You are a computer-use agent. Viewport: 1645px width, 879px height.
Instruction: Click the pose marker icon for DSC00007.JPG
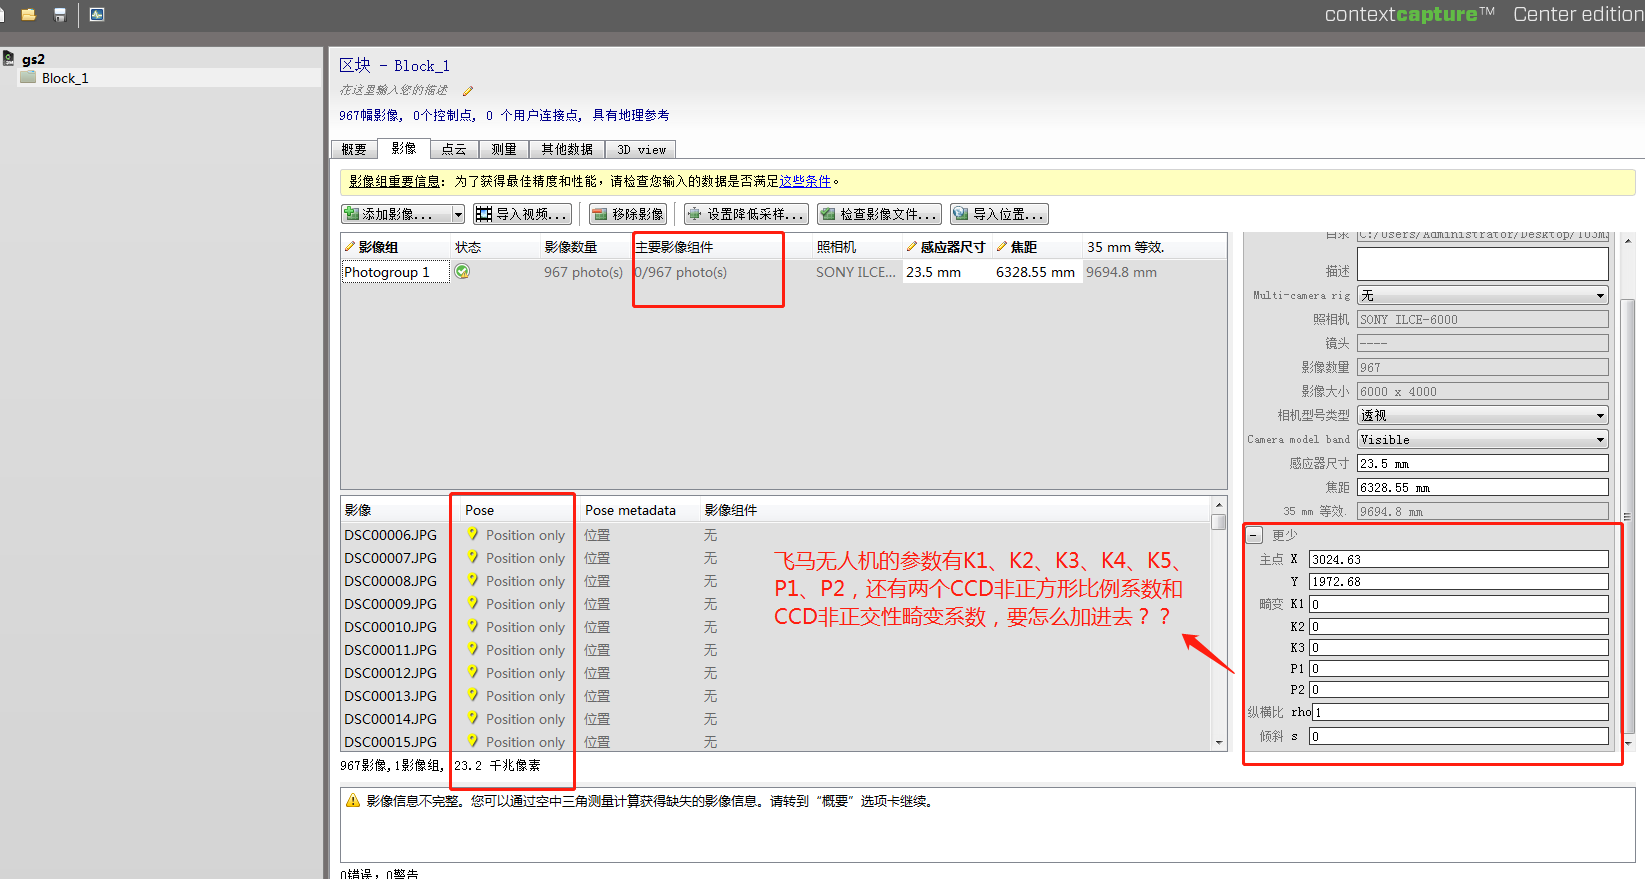[x=473, y=557]
